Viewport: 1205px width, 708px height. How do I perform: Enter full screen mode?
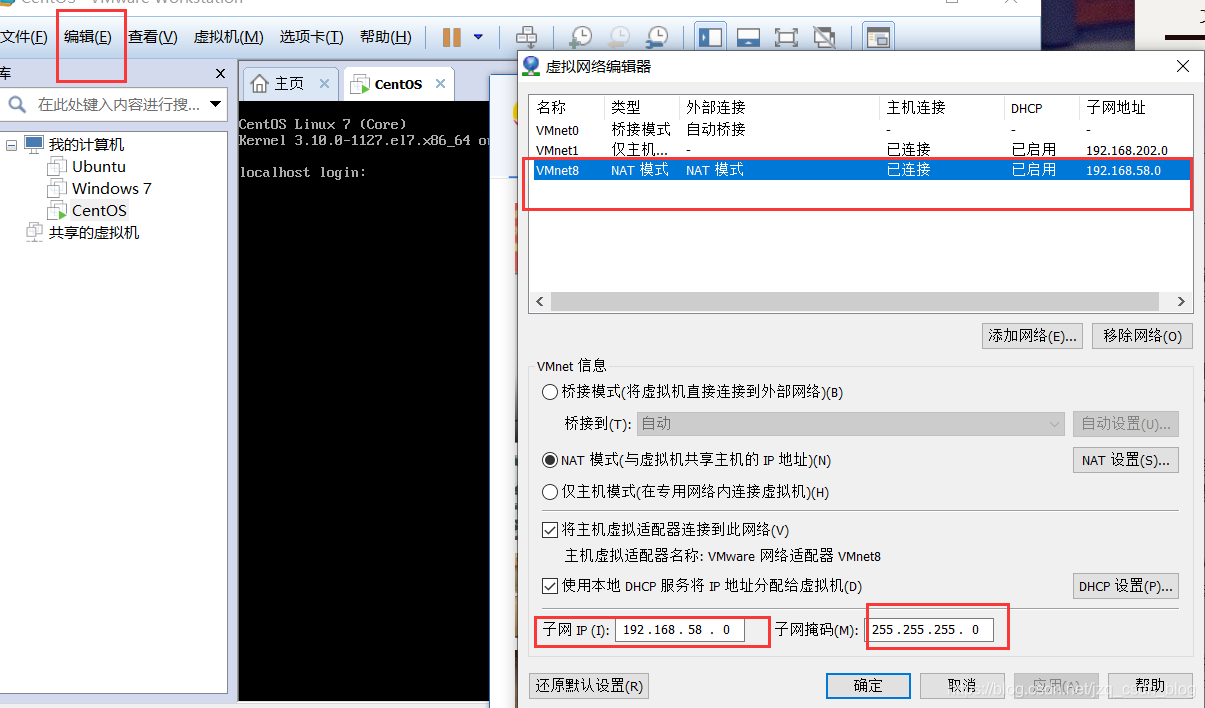point(786,37)
